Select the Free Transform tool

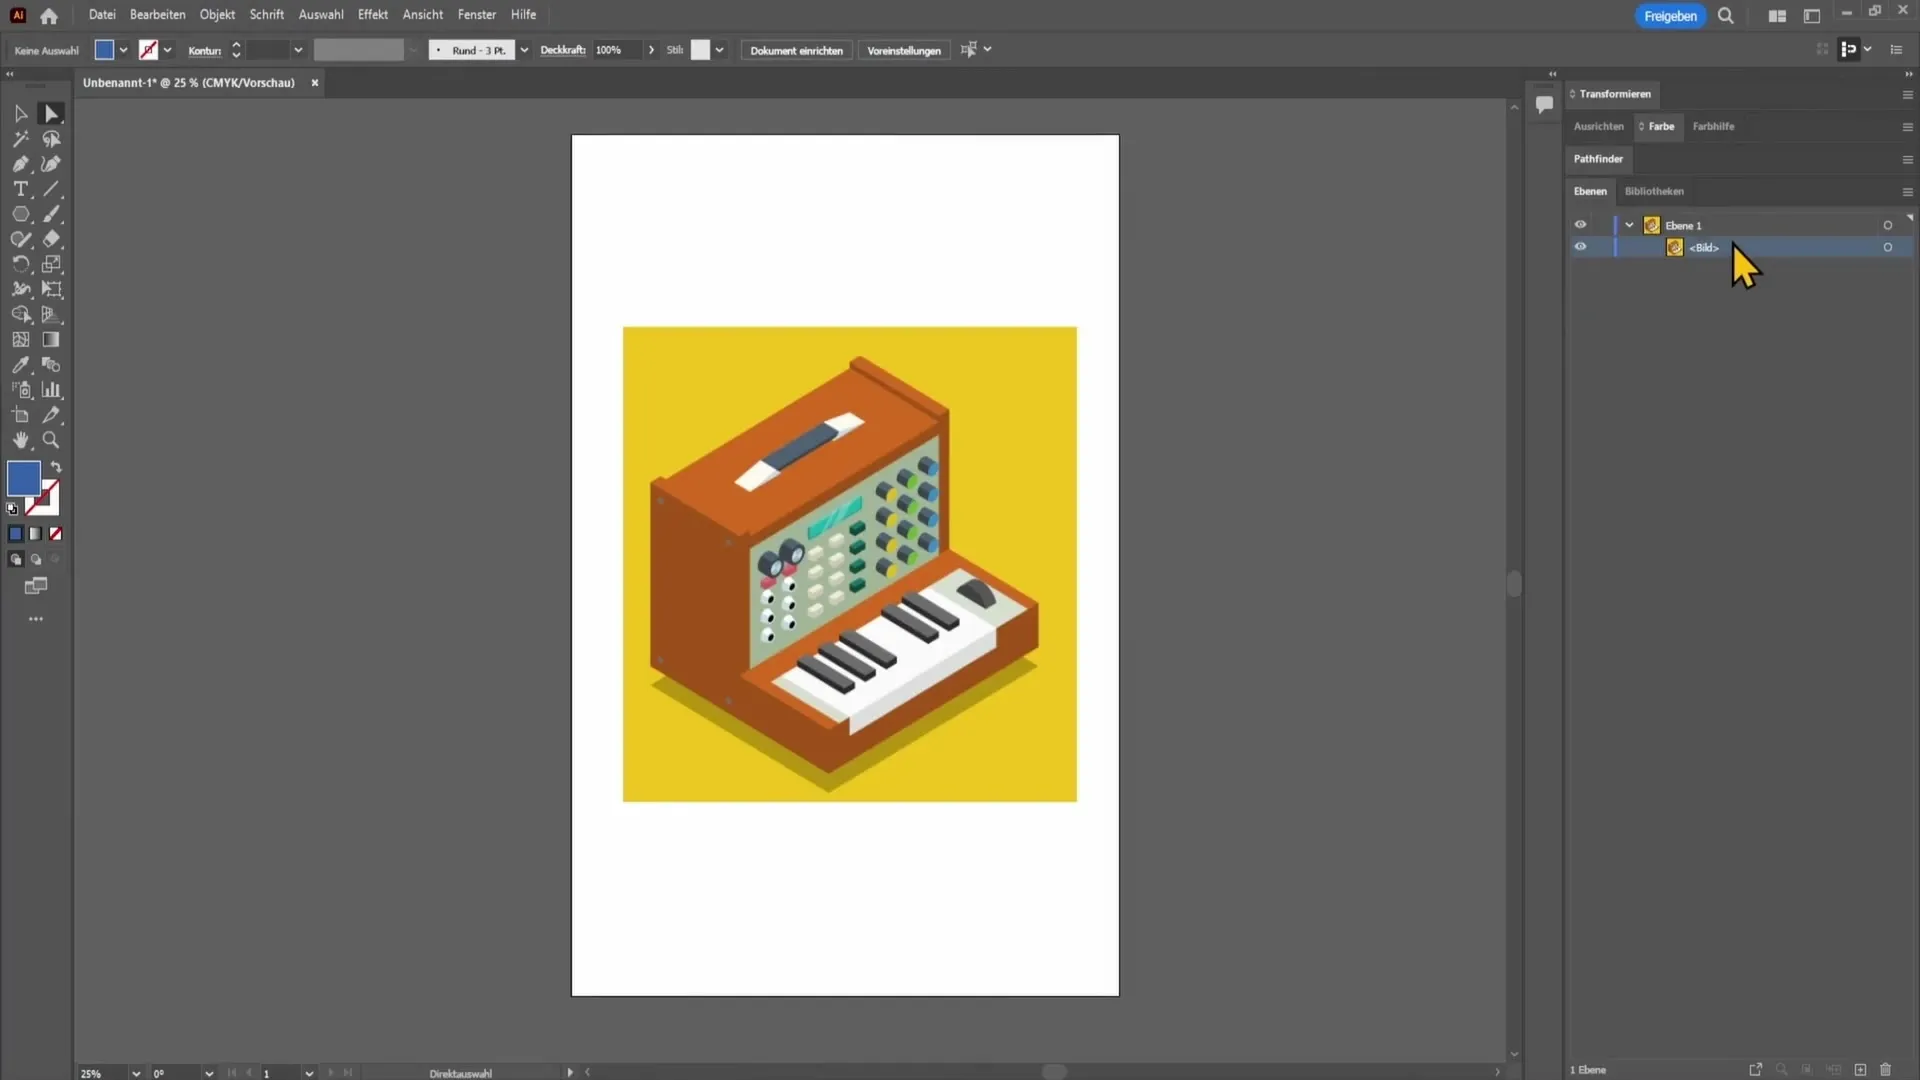(x=51, y=289)
